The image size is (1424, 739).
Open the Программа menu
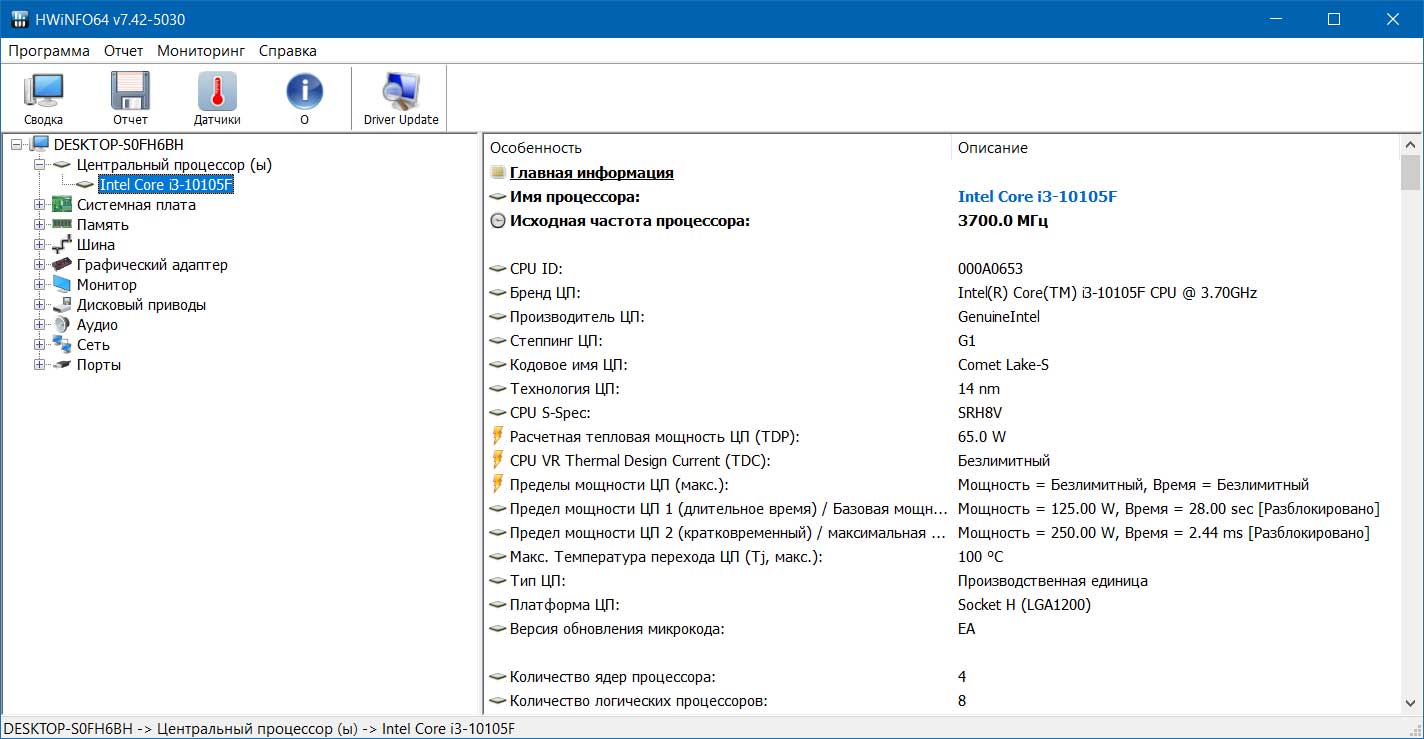[x=49, y=51]
